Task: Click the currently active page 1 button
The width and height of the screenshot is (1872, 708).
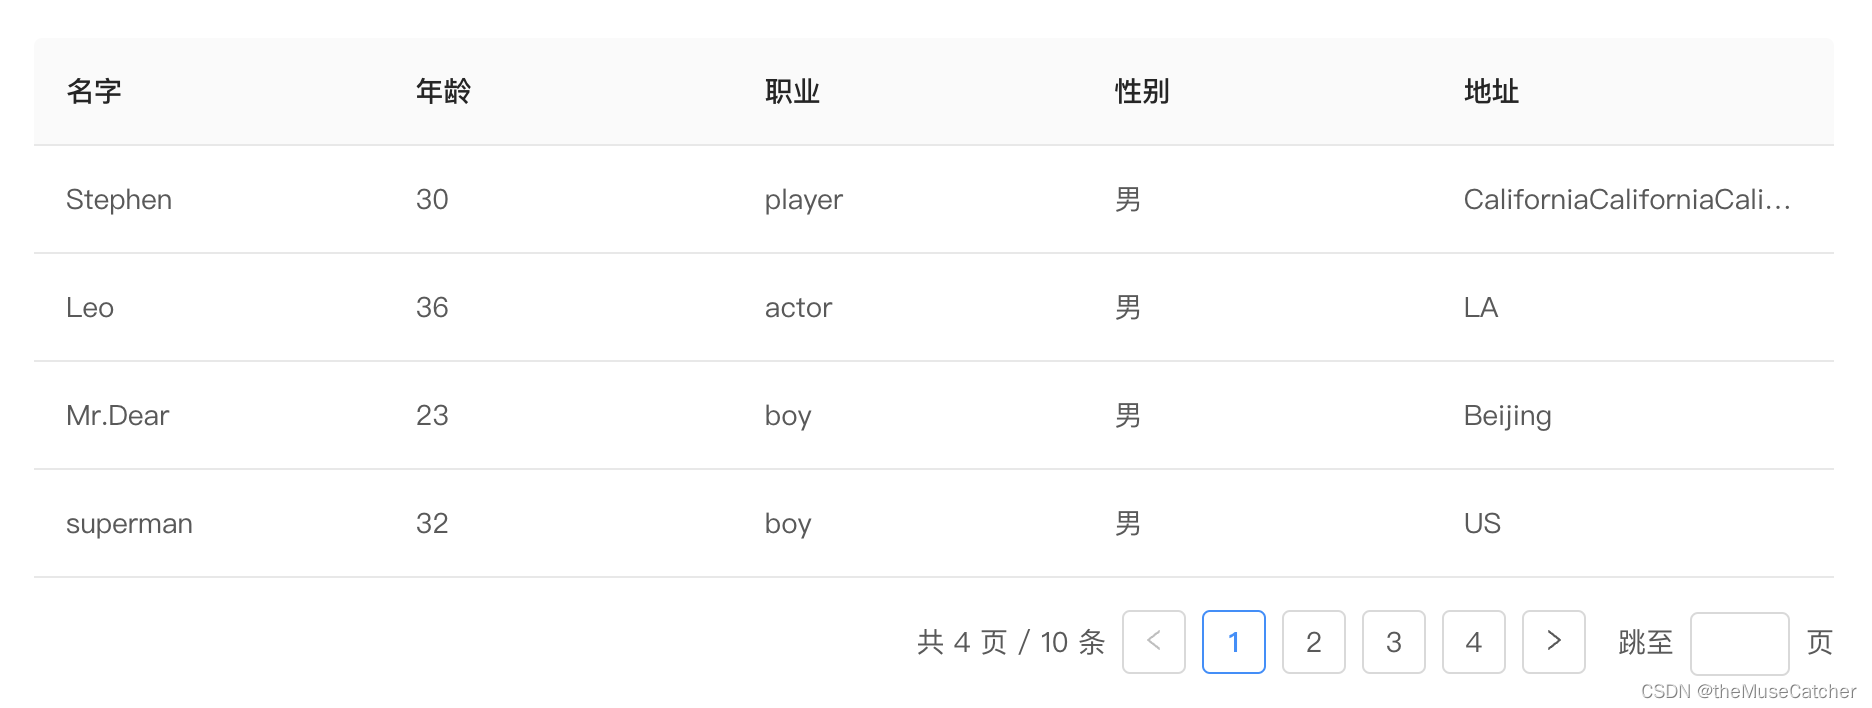Action: [x=1233, y=642]
